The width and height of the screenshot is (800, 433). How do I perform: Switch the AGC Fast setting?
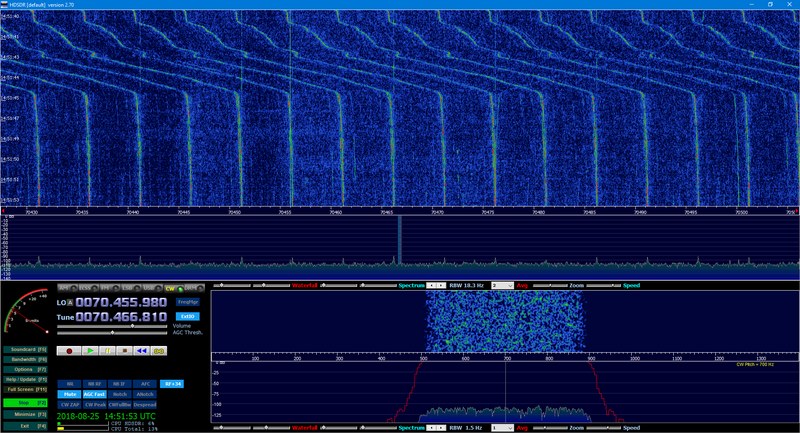pyautogui.click(x=94, y=394)
